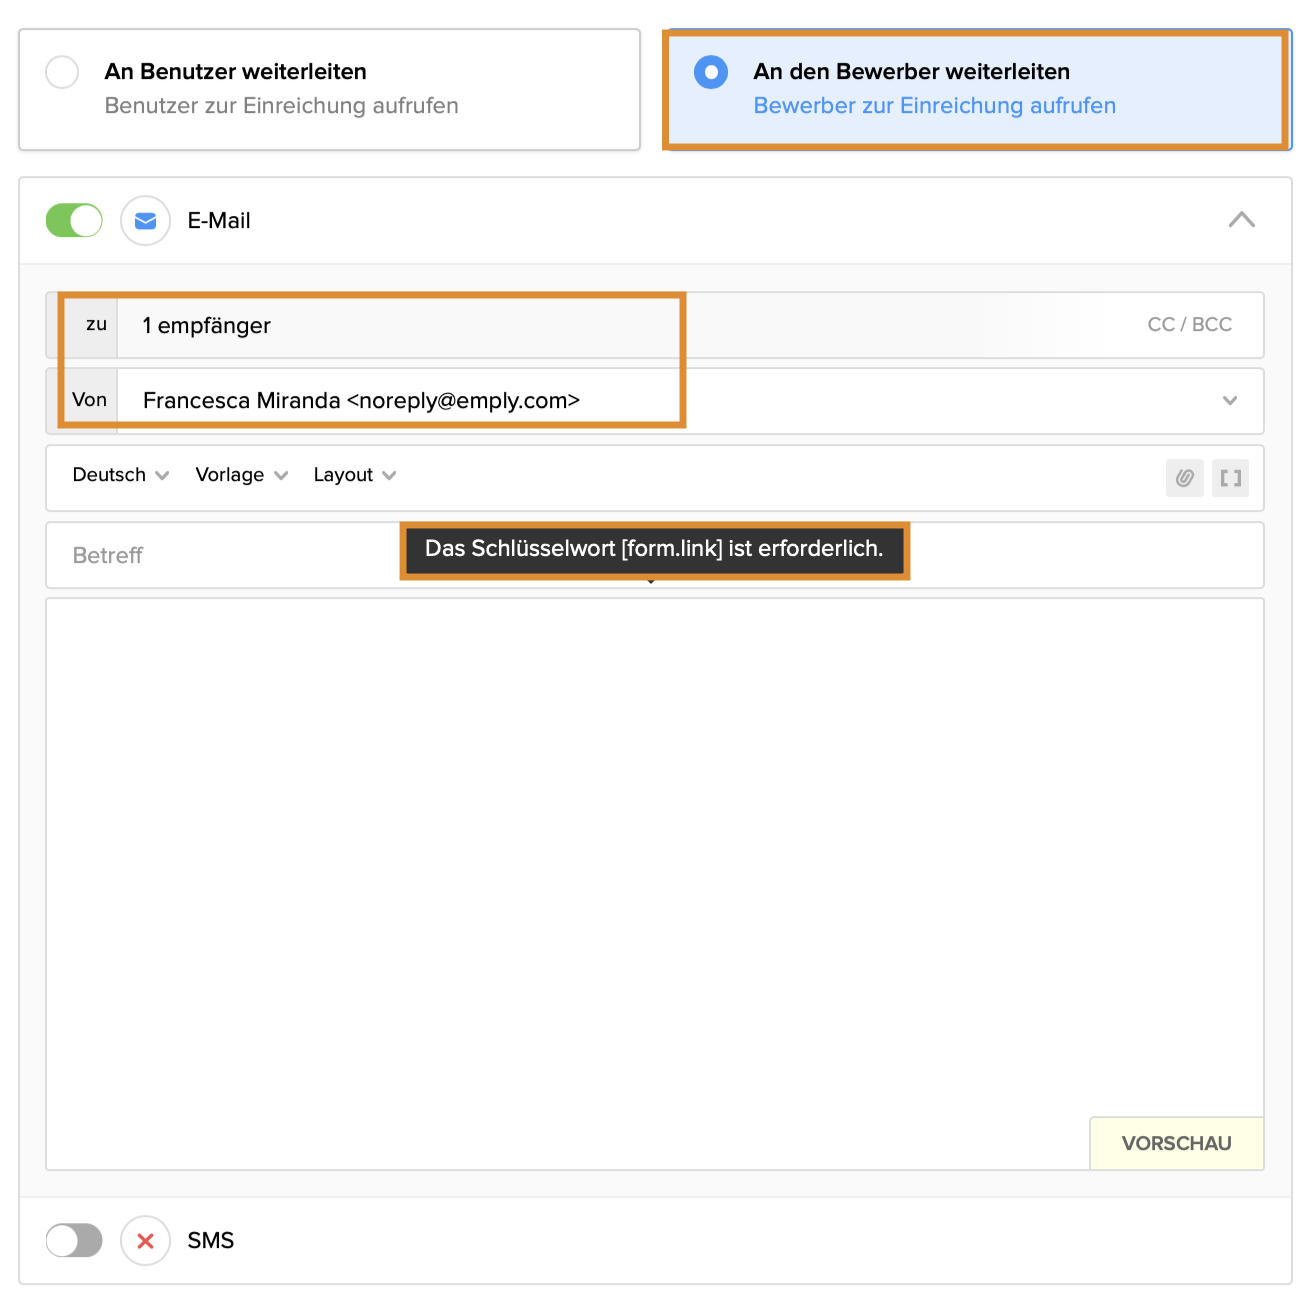Click the red X SMS icon
The image size is (1302, 1304).
(145, 1241)
